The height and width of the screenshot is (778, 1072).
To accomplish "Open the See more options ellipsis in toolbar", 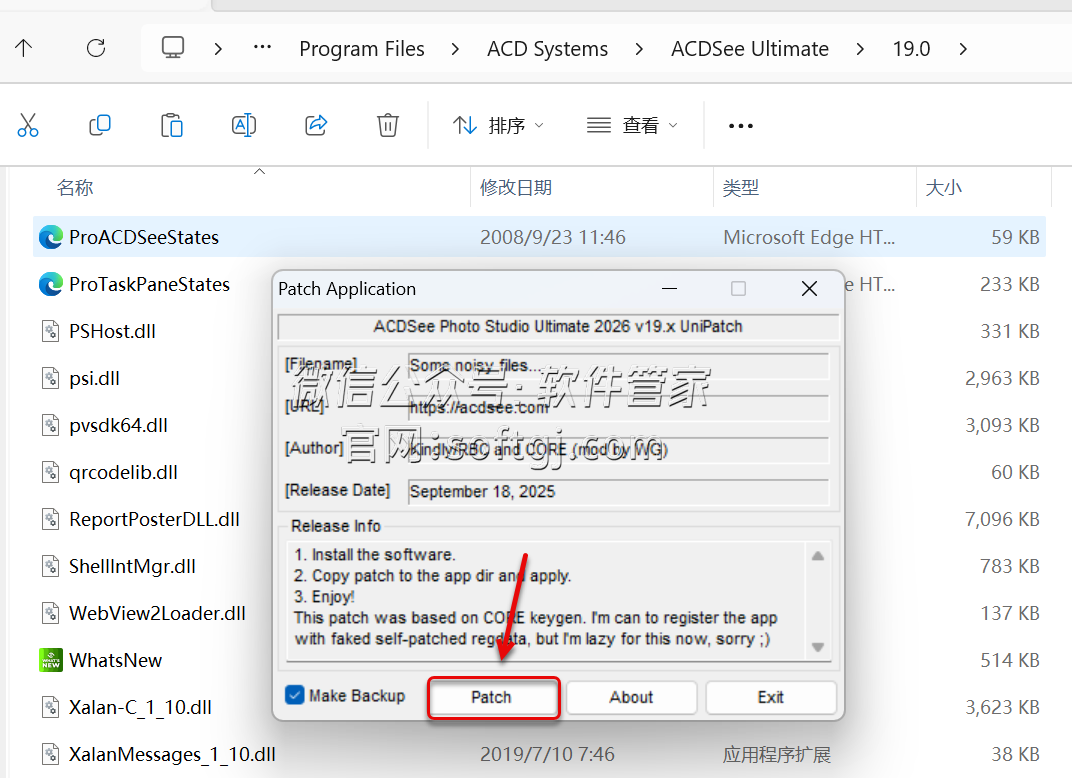I will point(740,126).
